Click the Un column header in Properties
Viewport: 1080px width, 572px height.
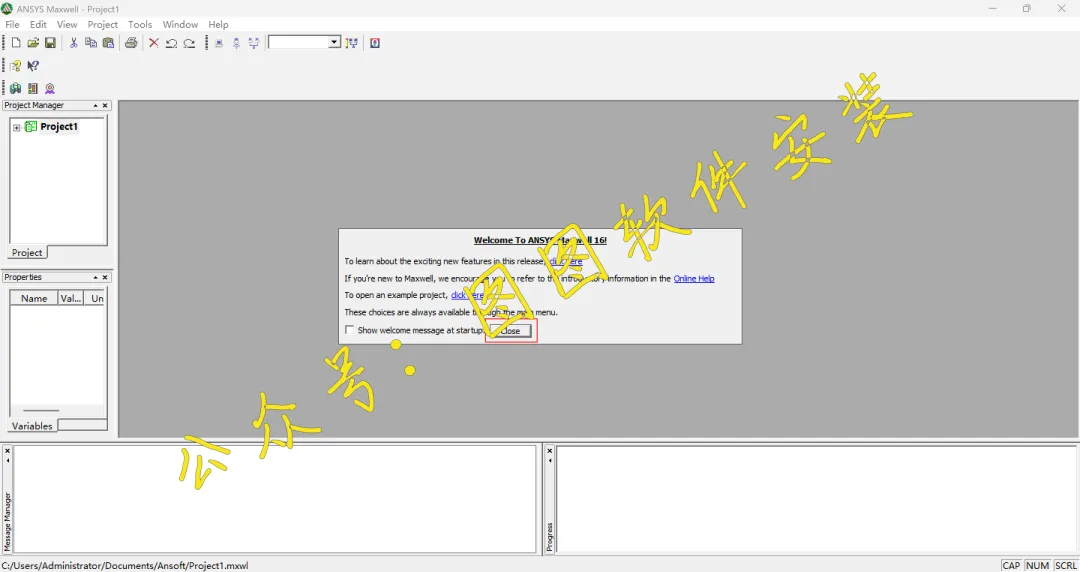[96, 298]
